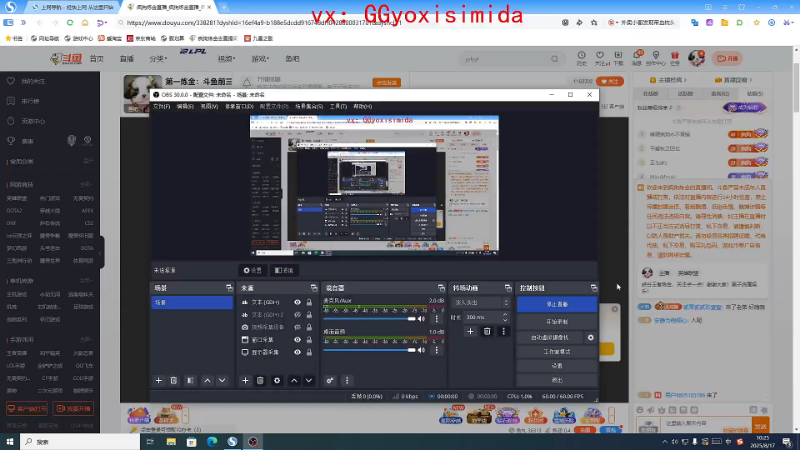Move the source up in the Sources panel
Screen dimensions: 800x450
pos(294,381)
